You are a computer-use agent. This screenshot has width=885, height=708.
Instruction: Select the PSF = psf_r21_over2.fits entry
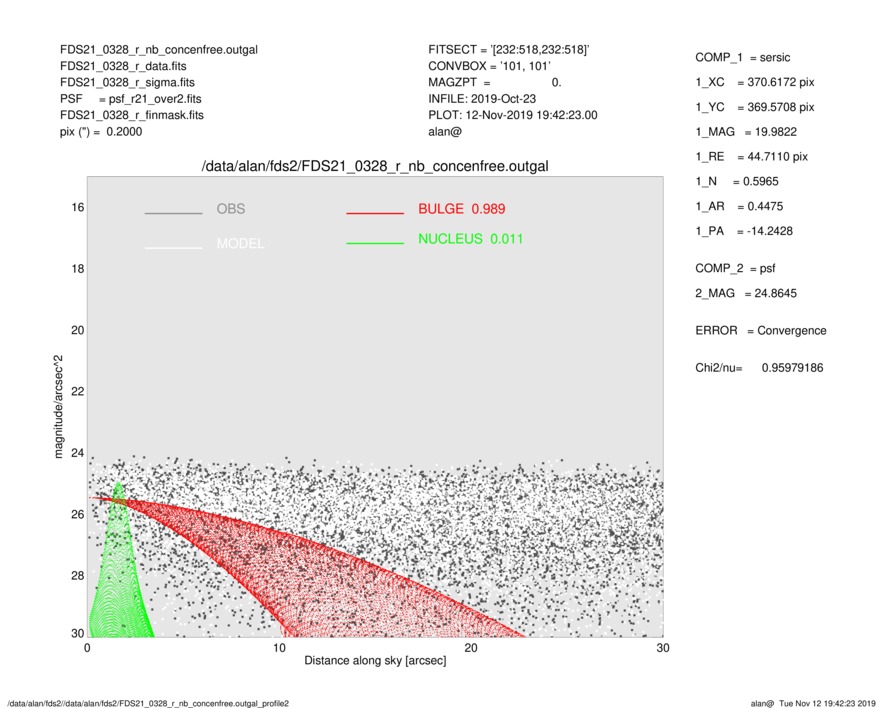[x=130, y=99]
